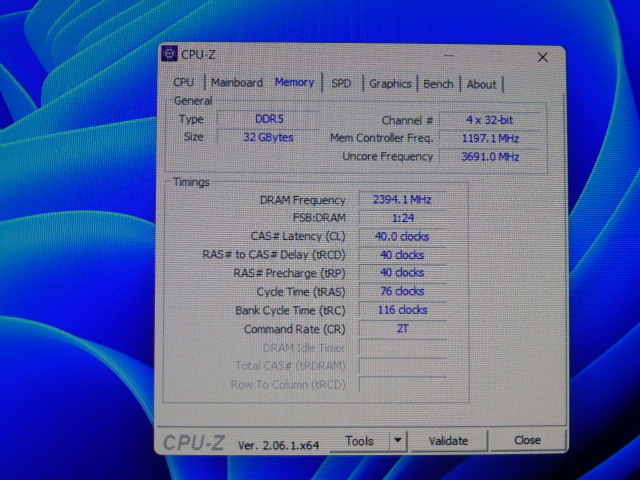Click the Close button at bottom
640x480 pixels.
pos(527,440)
